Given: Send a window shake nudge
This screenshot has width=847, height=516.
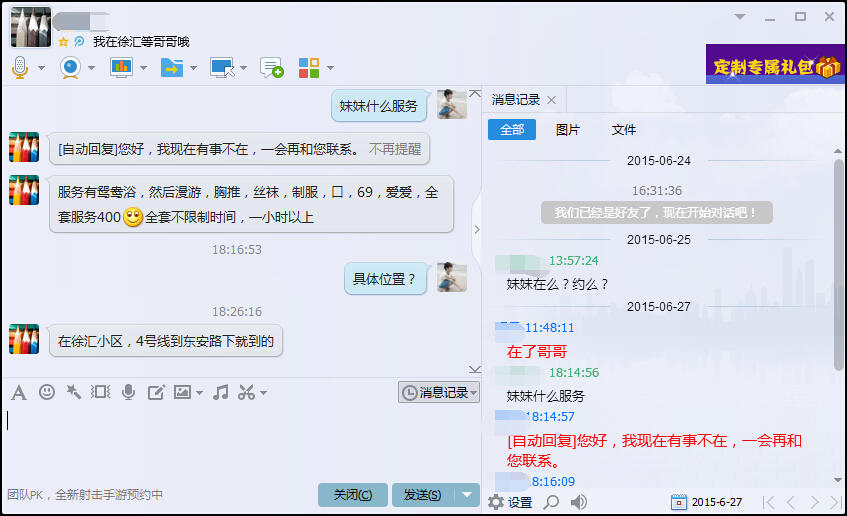Looking at the screenshot, I should [x=100, y=392].
